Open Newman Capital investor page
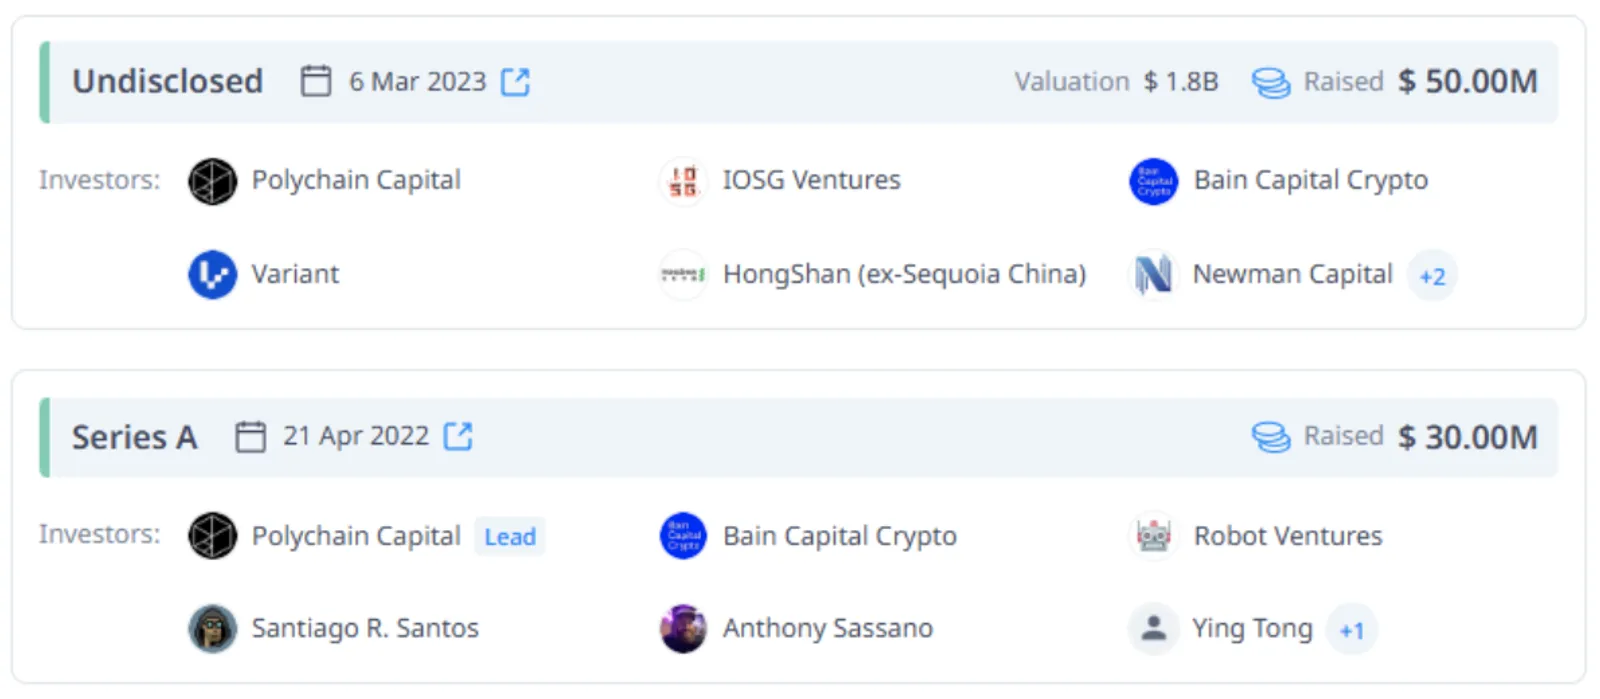Viewport: 1600px width, 699px height. coord(1293,274)
